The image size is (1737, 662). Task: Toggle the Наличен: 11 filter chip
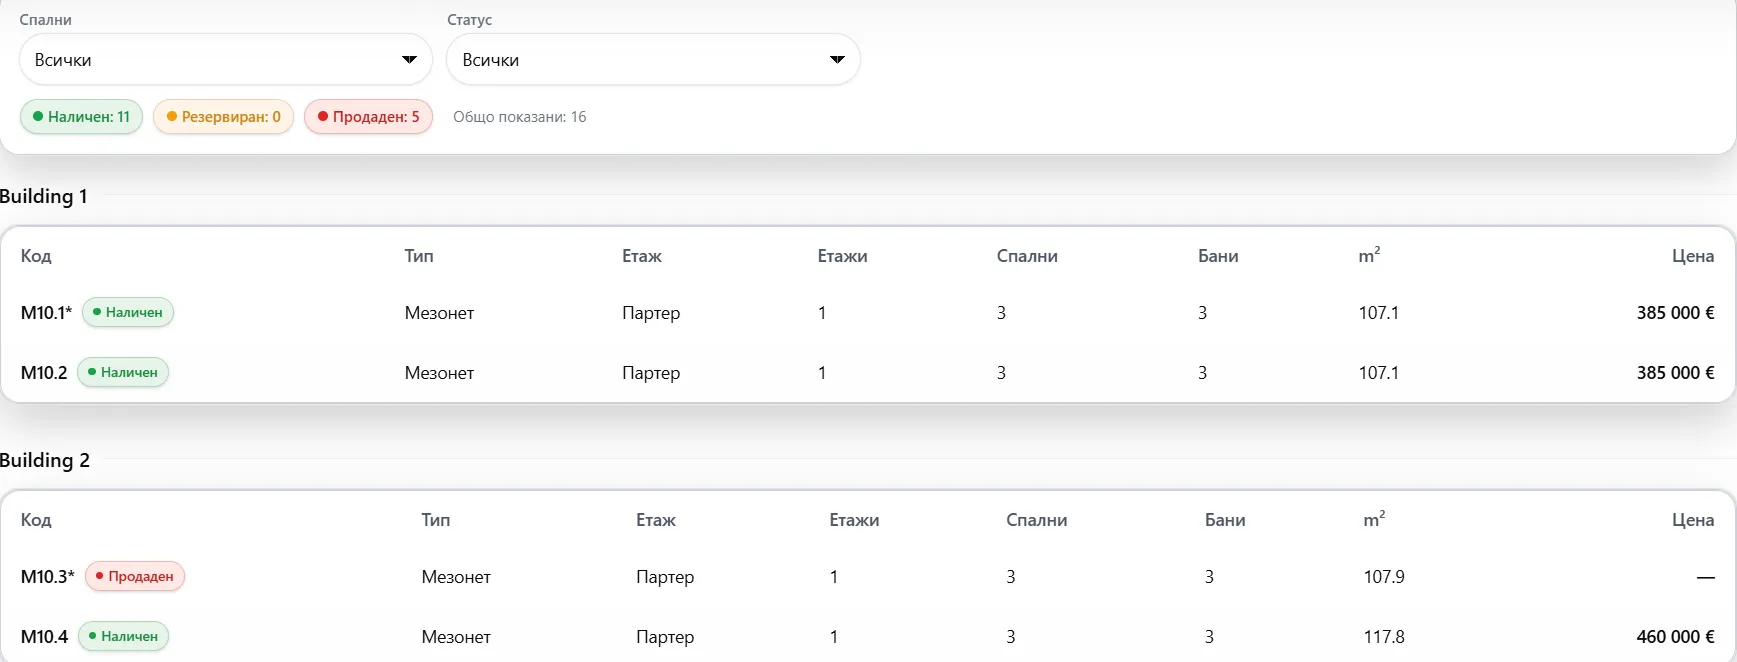(81, 117)
